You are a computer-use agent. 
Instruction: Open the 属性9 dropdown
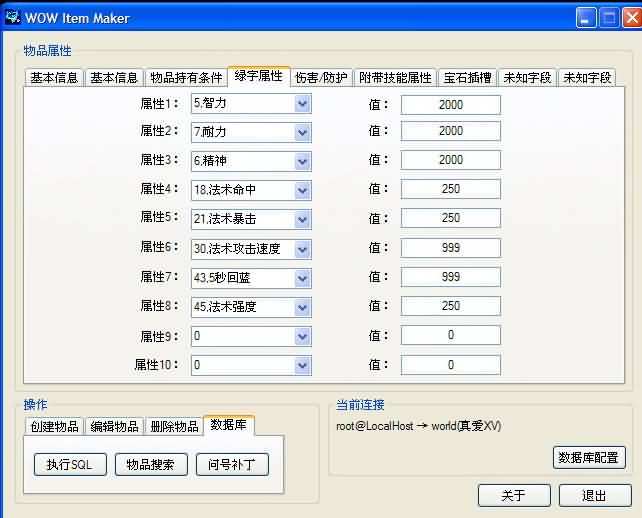[x=303, y=336]
